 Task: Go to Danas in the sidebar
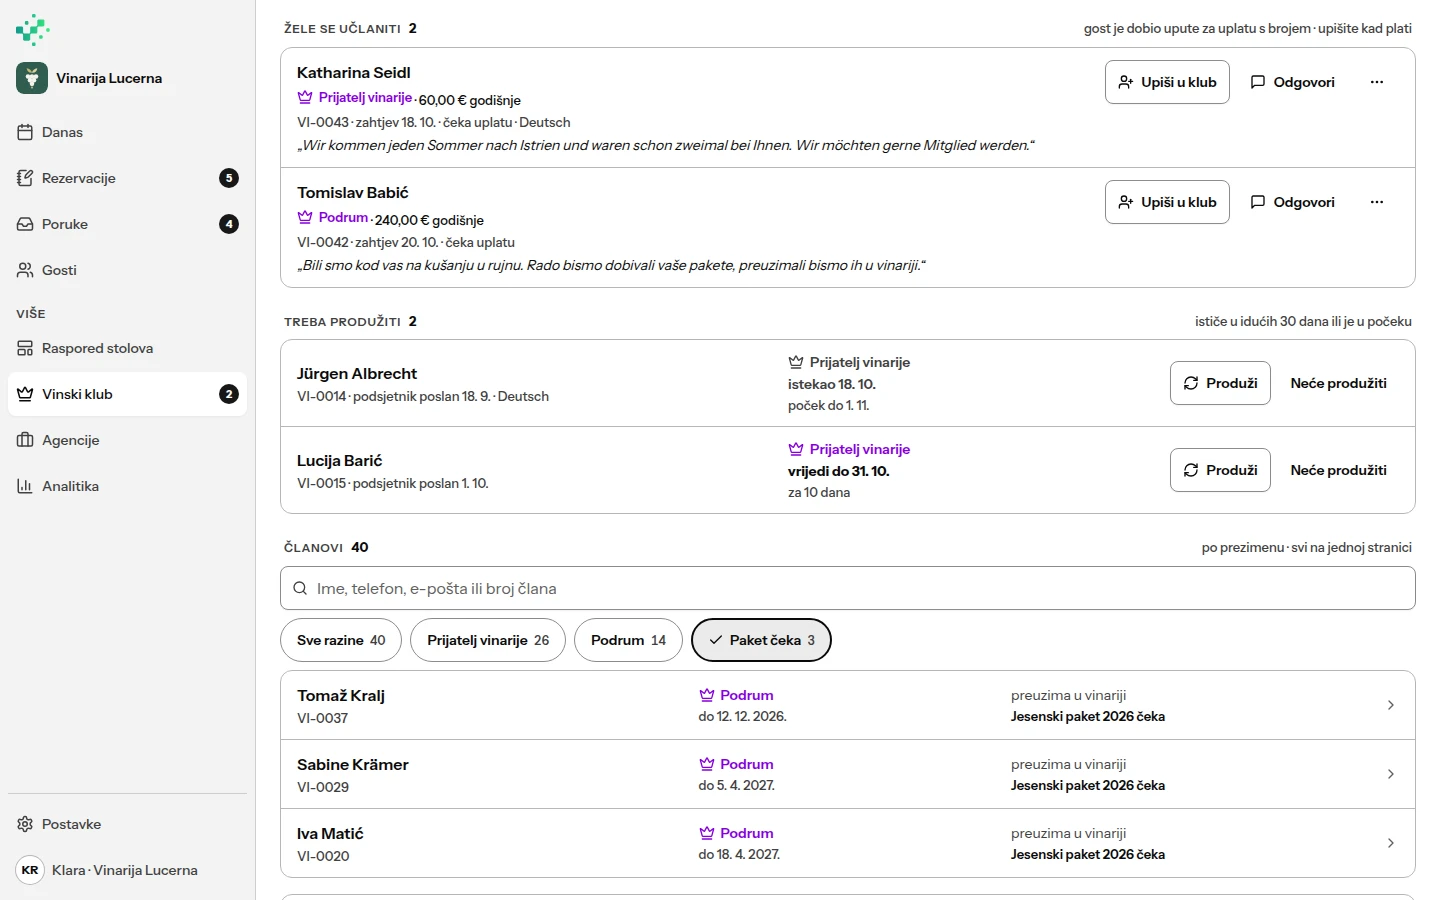[127, 132]
